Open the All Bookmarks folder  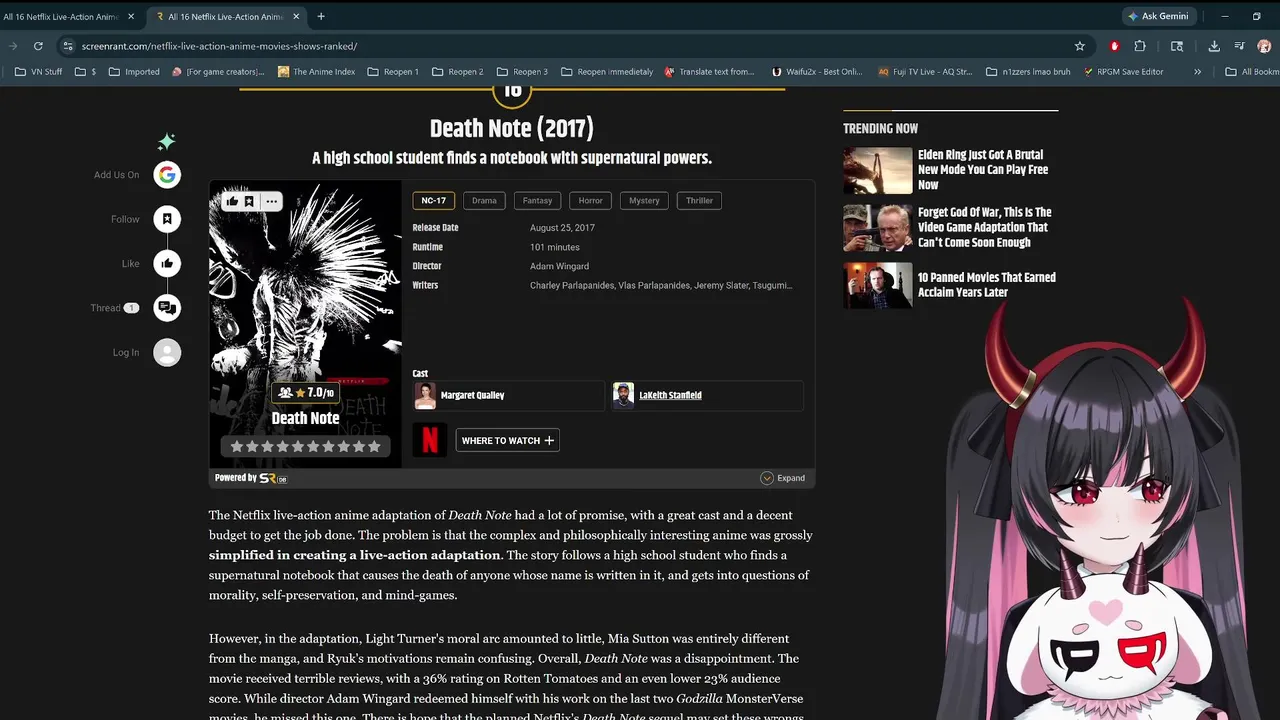[x=1252, y=72]
